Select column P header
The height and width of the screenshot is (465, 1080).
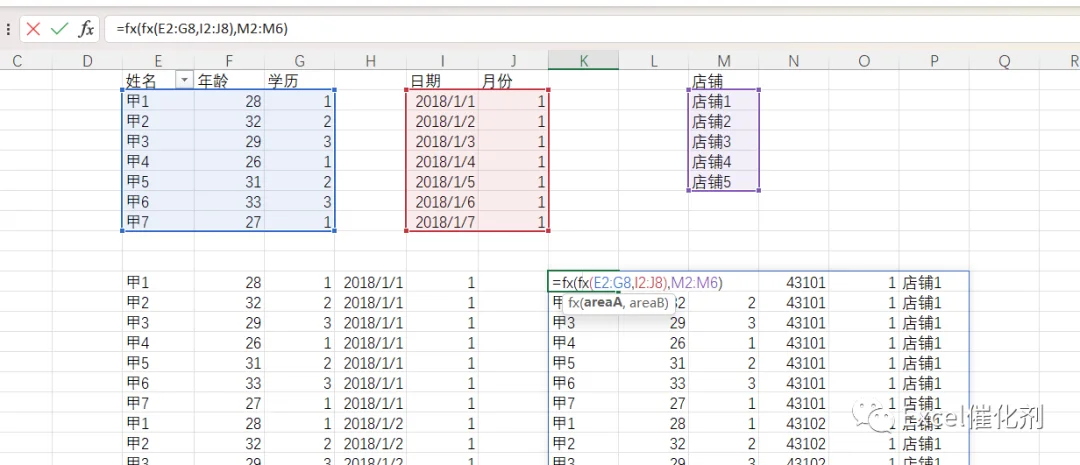(x=934, y=61)
